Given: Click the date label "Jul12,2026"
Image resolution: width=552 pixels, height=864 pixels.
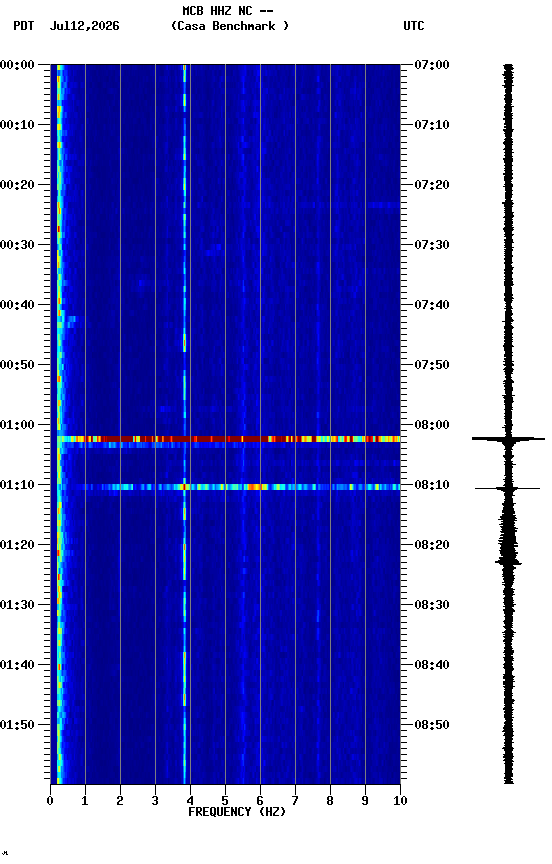Looking at the screenshot, I should point(84,26).
